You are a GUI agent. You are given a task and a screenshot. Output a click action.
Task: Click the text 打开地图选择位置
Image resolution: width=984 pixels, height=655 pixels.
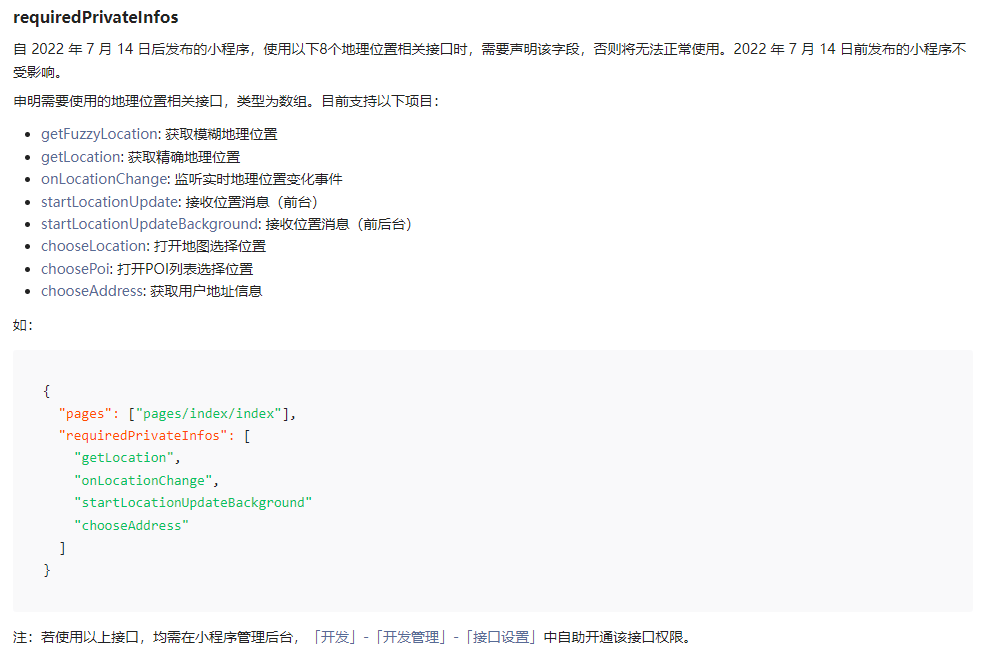coord(210,246)
